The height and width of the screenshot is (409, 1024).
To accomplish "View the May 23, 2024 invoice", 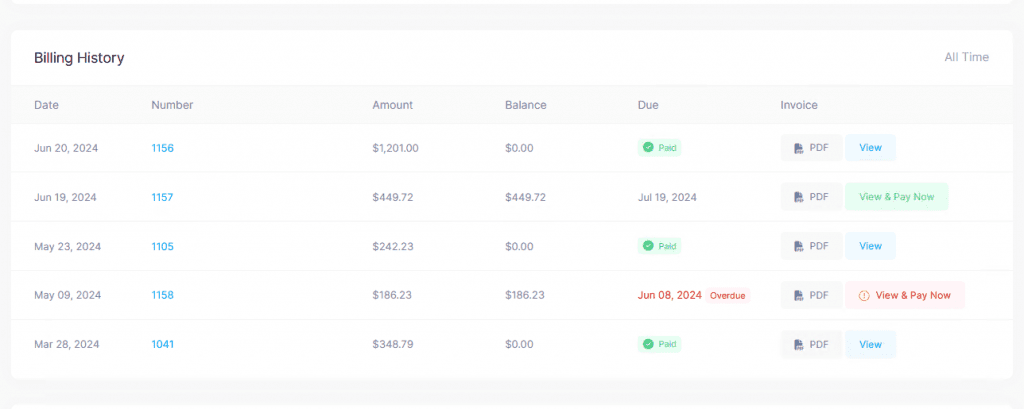I will [870, 246].
